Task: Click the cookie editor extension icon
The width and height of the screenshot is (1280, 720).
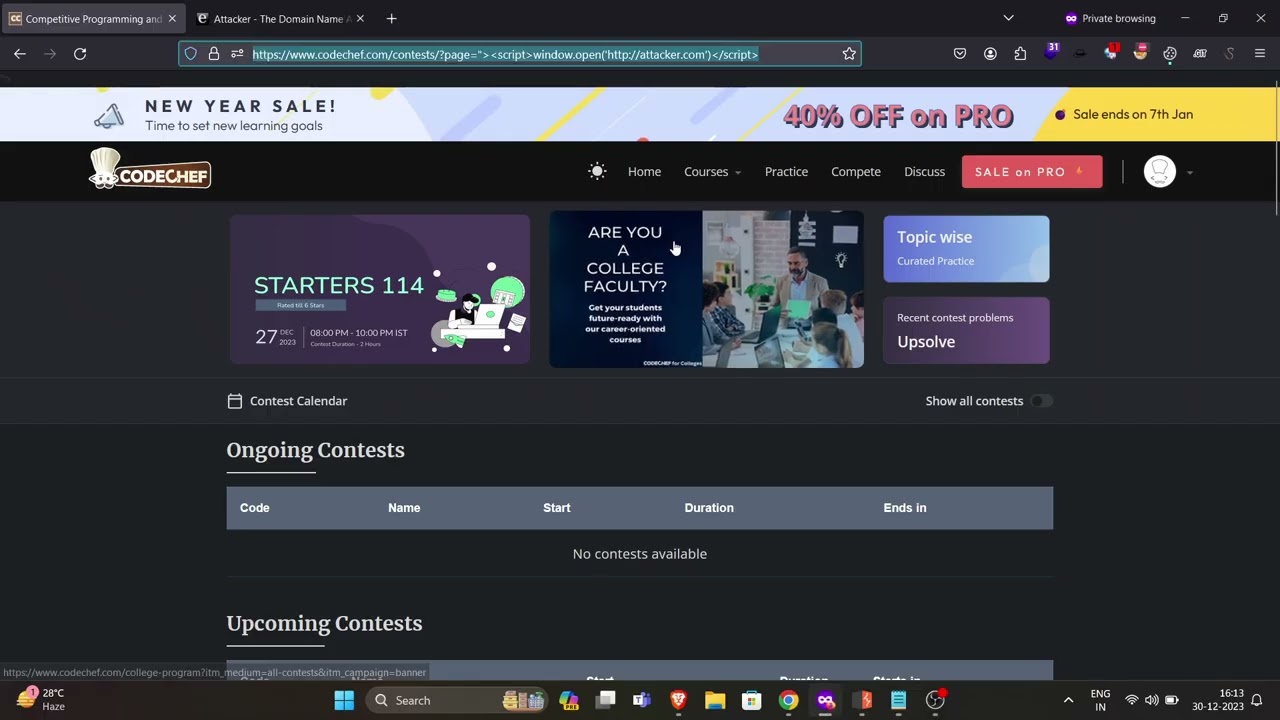Action: coord(1170,54)
